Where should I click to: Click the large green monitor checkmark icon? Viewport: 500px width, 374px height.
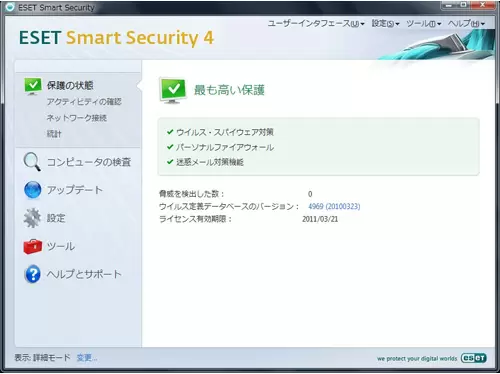click(173, 90)
